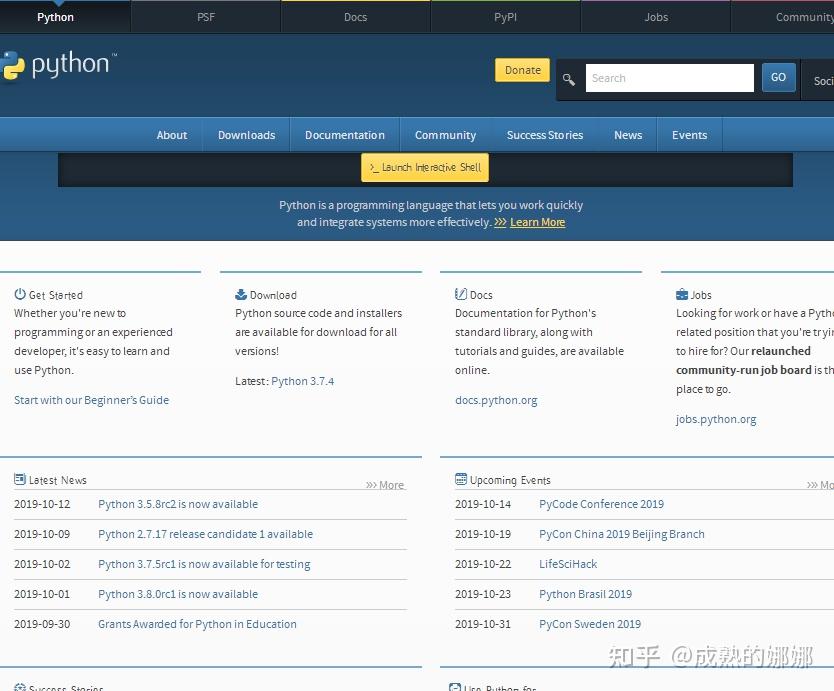Click the Download section download icon
The width and height of the screenshot is (834, 691).
241,294
